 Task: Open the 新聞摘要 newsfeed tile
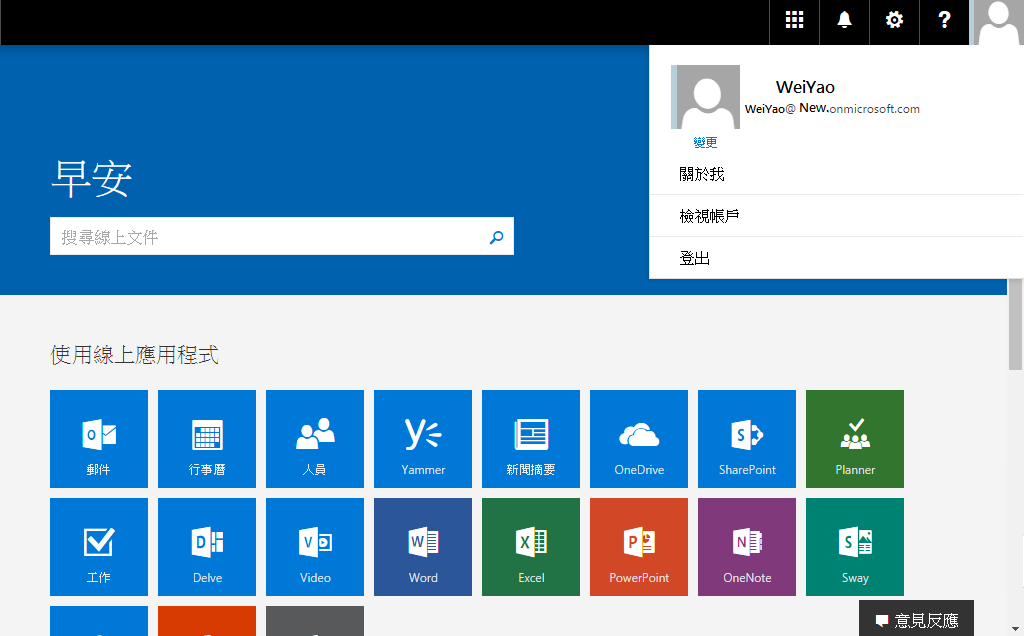point(531,439)
